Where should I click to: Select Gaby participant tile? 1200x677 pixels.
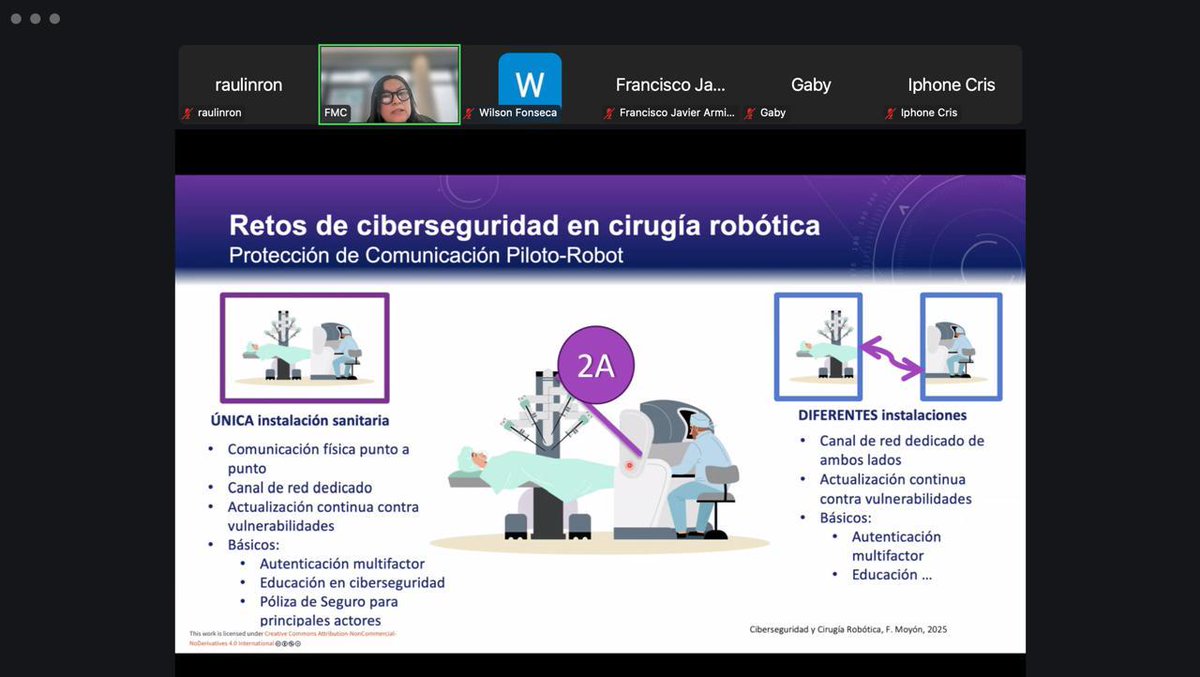tap(811, 85)
